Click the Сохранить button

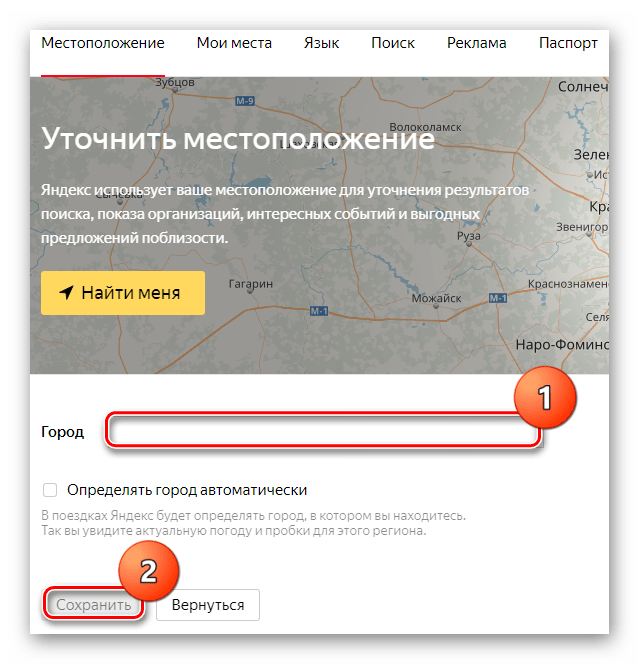click(x=93, y=605)
